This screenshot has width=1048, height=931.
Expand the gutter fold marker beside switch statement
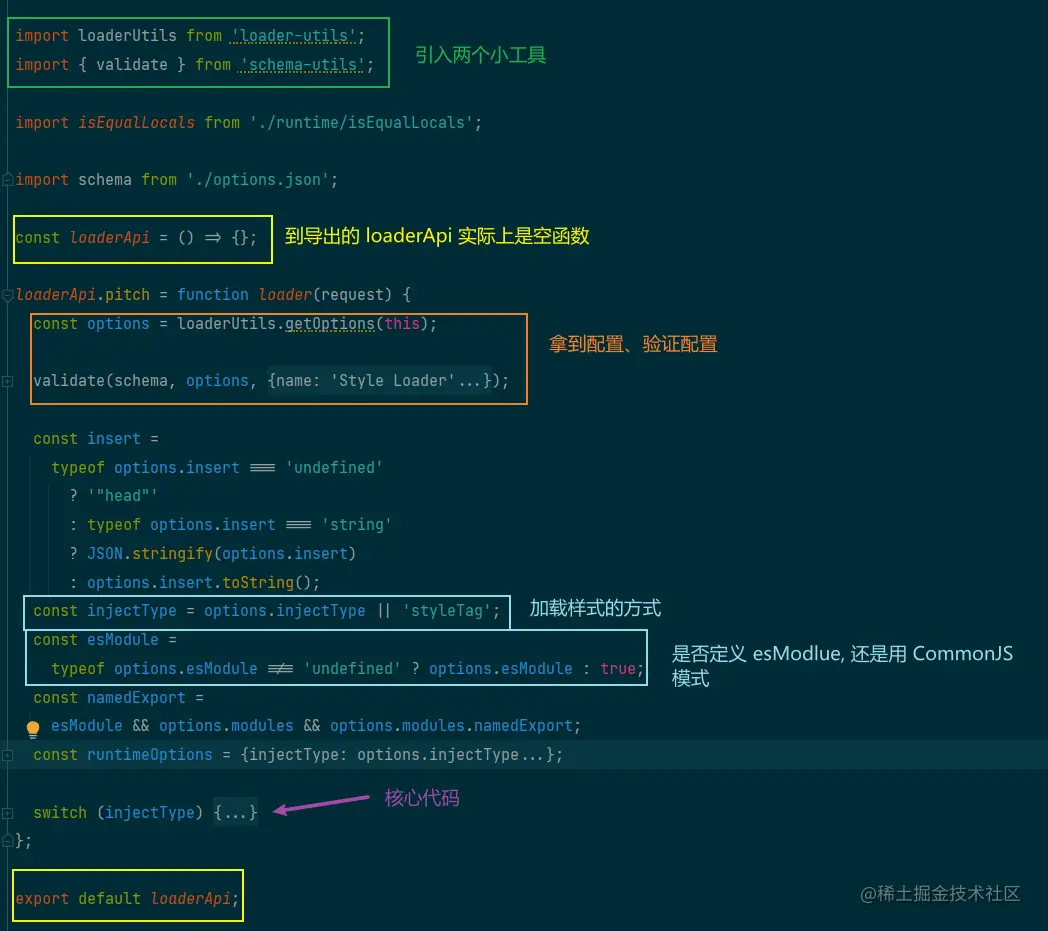tap(7, 813)
